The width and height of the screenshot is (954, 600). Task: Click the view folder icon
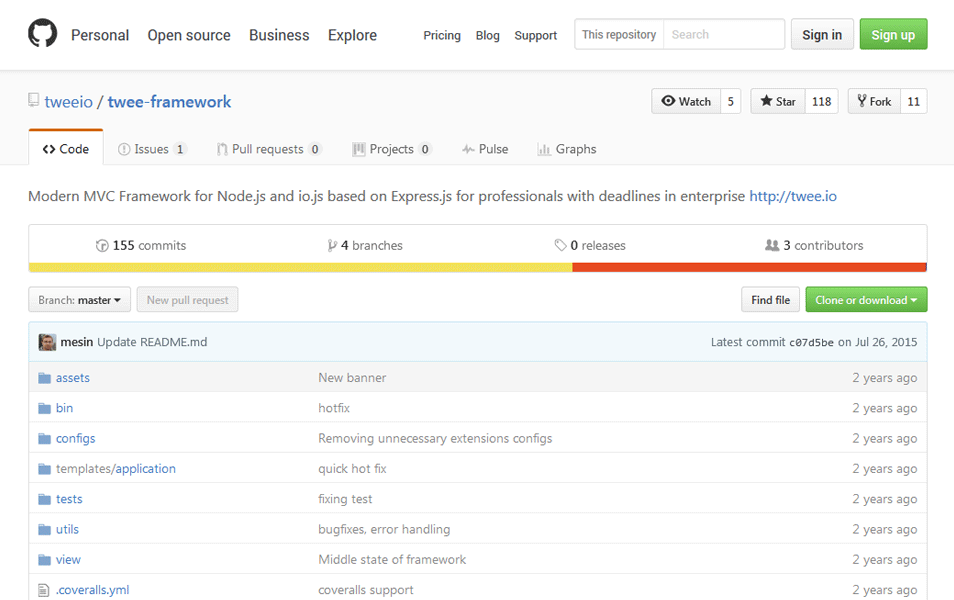click(x=44, y=560)
